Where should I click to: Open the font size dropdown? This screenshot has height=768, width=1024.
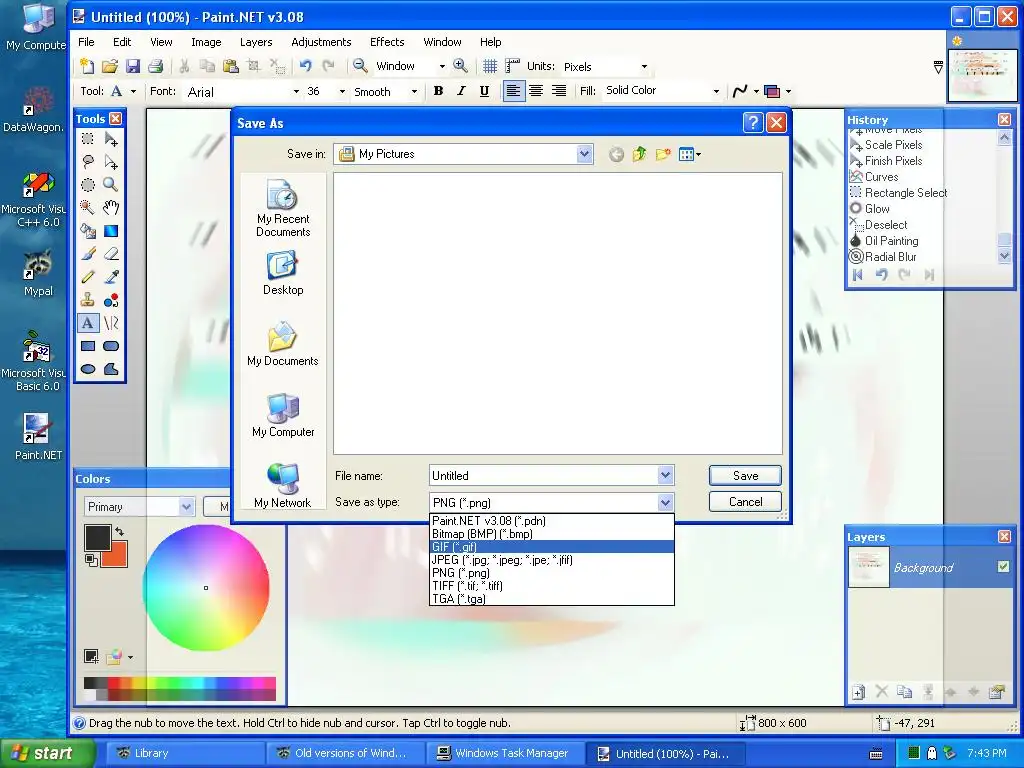coord(342,91)
